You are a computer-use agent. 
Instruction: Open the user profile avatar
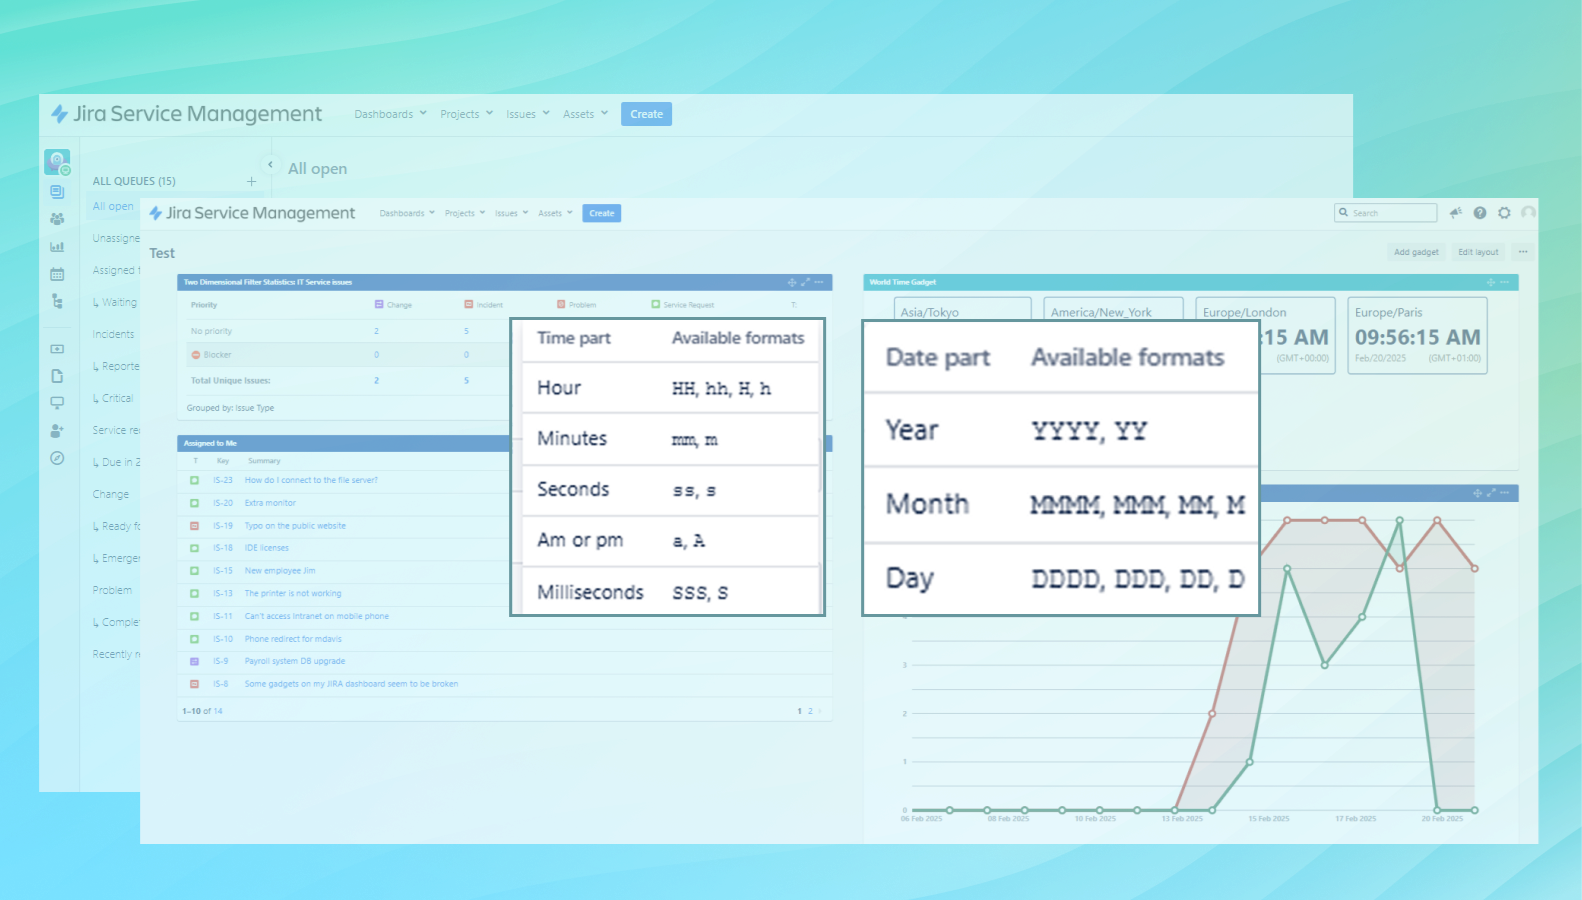click(1528, 213)
